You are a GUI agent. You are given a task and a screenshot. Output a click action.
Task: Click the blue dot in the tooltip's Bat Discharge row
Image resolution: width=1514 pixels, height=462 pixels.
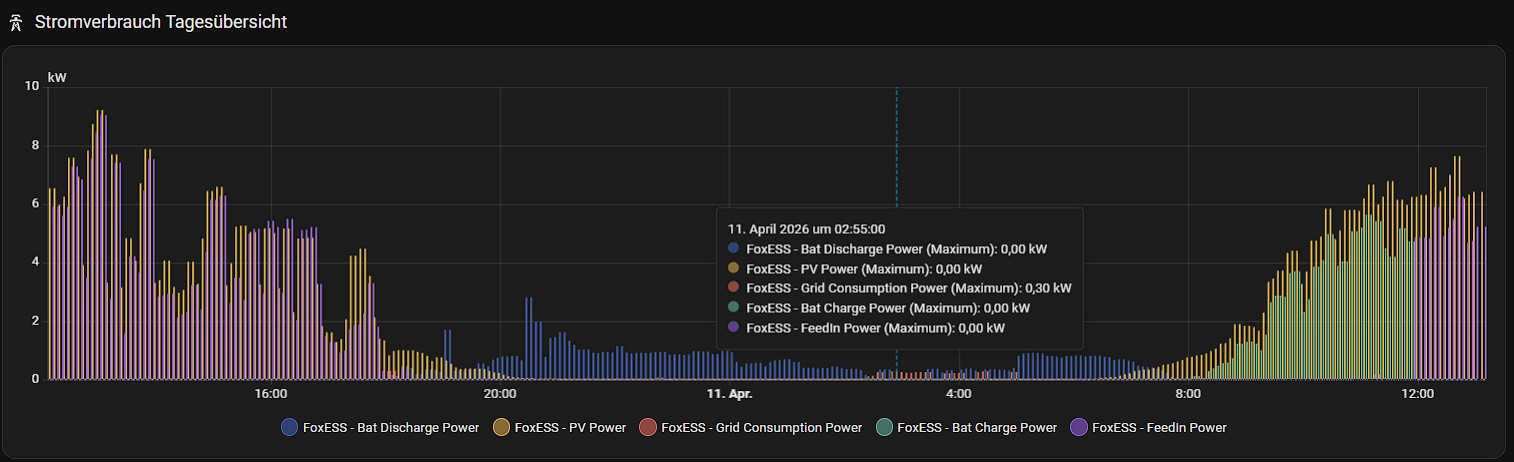(734, 248)
